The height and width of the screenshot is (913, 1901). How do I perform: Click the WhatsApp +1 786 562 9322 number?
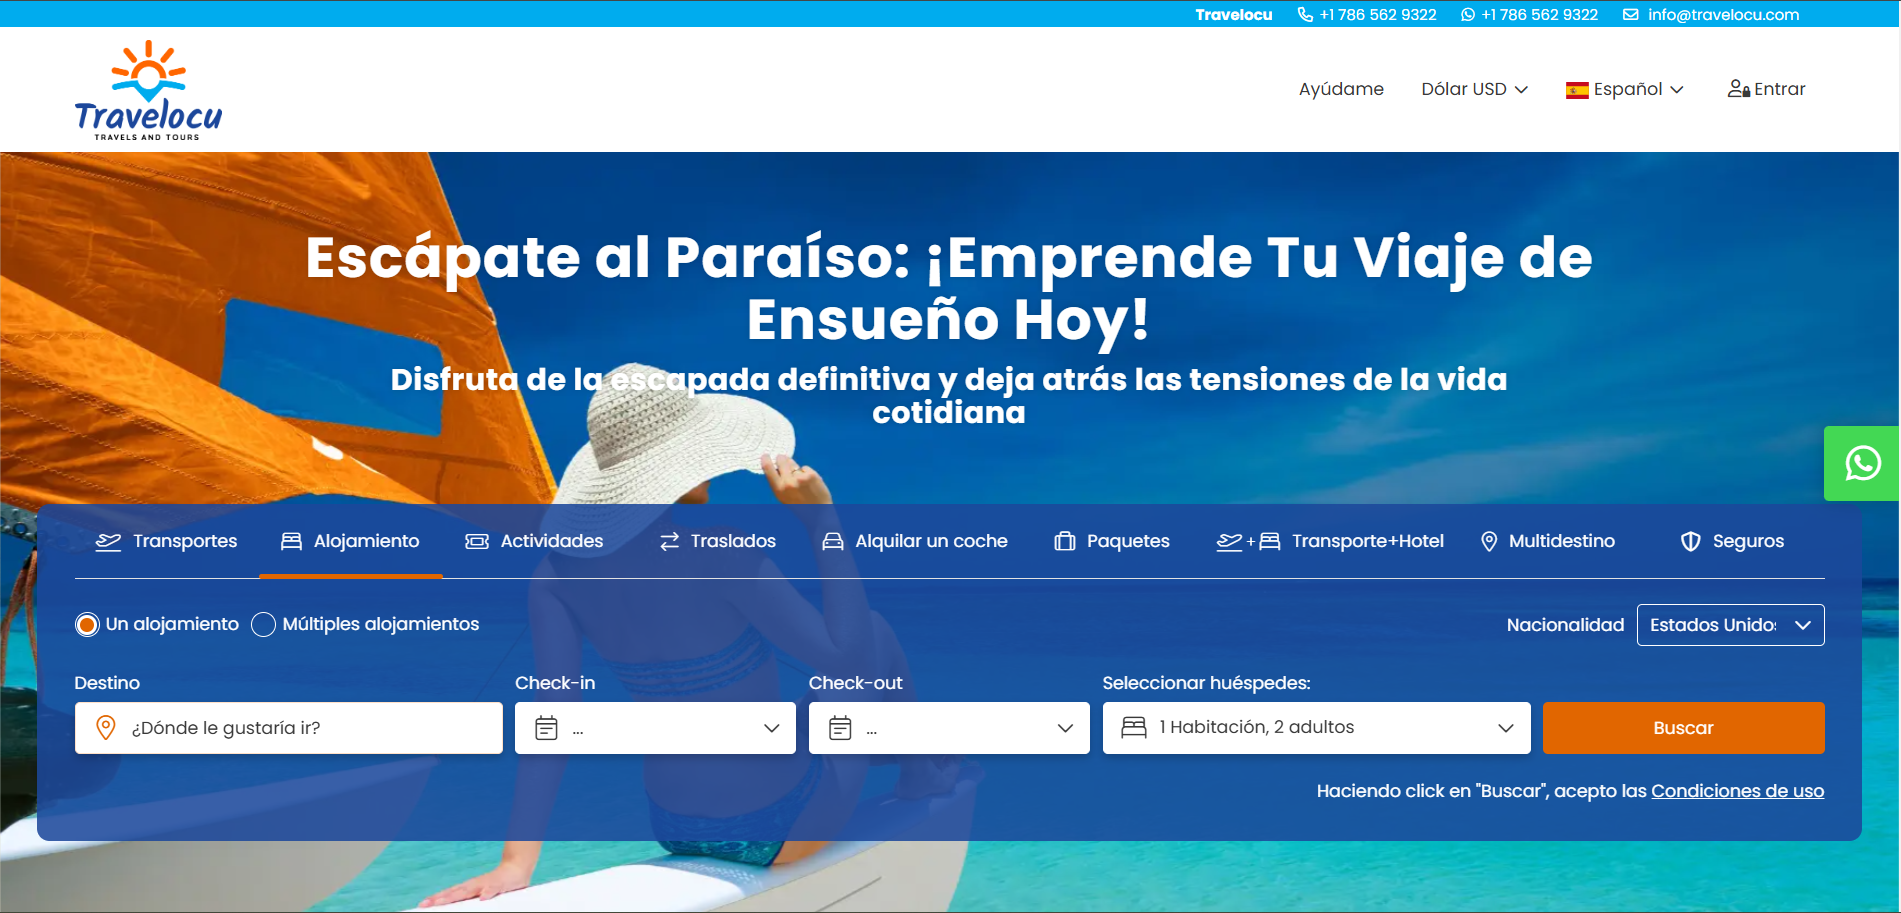click(x=1540, y=14)
